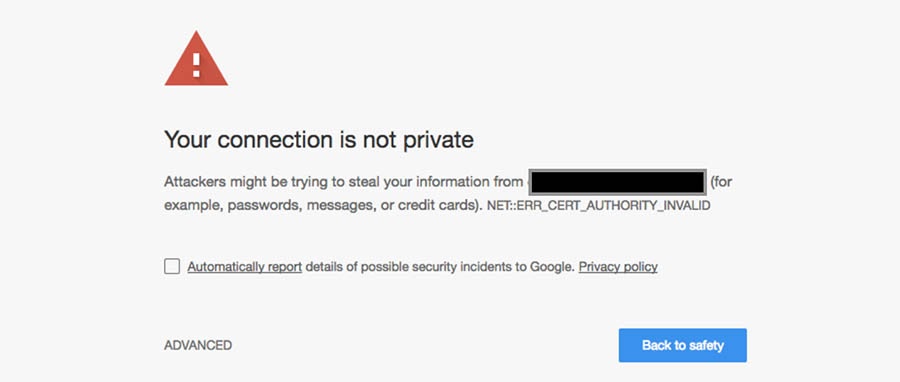This screenshot has width=900, height=382.
Task: Click the red warning triangle icon
Action: click(196, 59)
